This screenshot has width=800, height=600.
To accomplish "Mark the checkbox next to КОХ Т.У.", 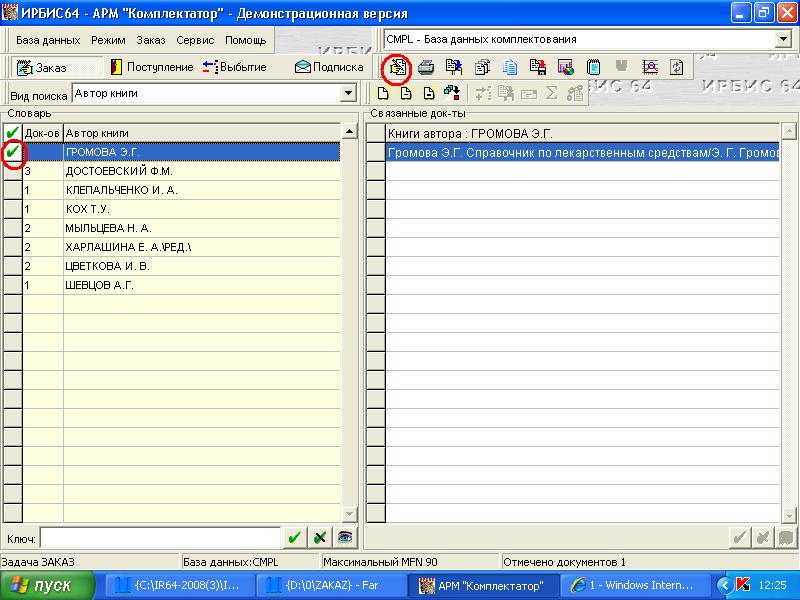I will [13, 209].
